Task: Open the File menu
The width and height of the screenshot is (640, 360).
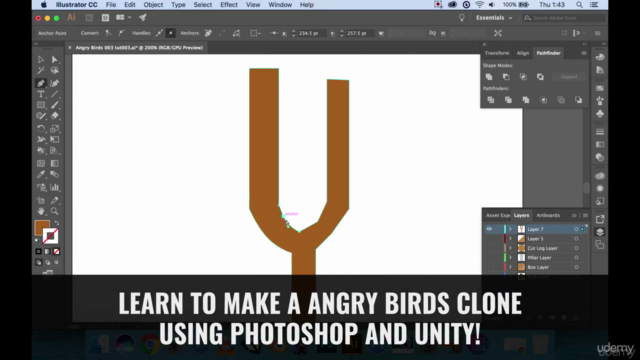Action: [x=111, y=5]
